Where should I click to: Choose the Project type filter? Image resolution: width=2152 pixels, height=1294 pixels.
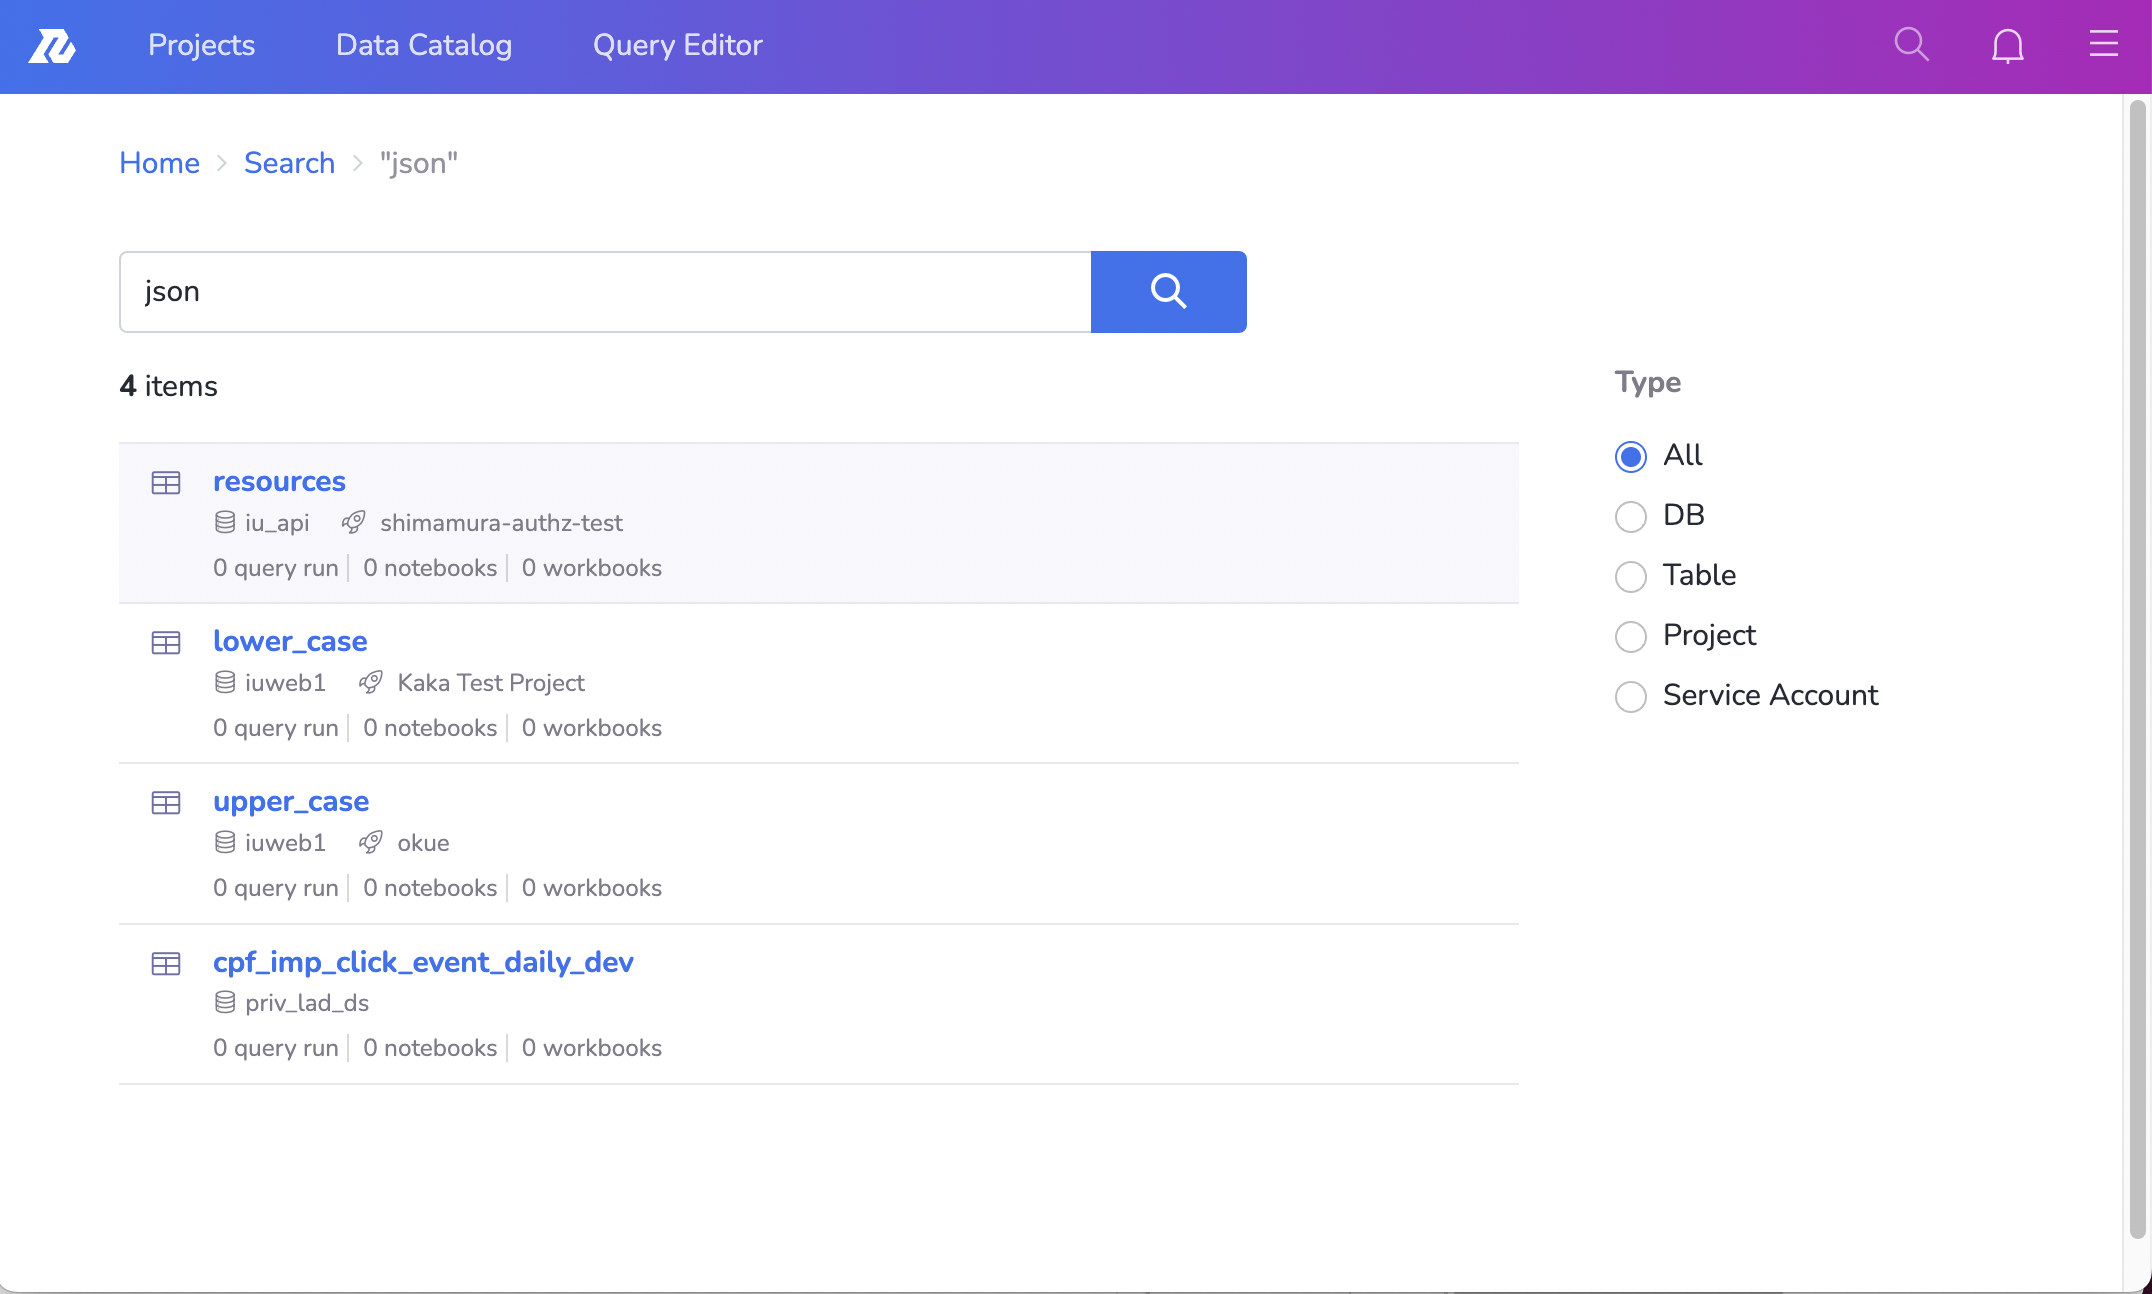pyautogui.click(x=1630, y=636)
